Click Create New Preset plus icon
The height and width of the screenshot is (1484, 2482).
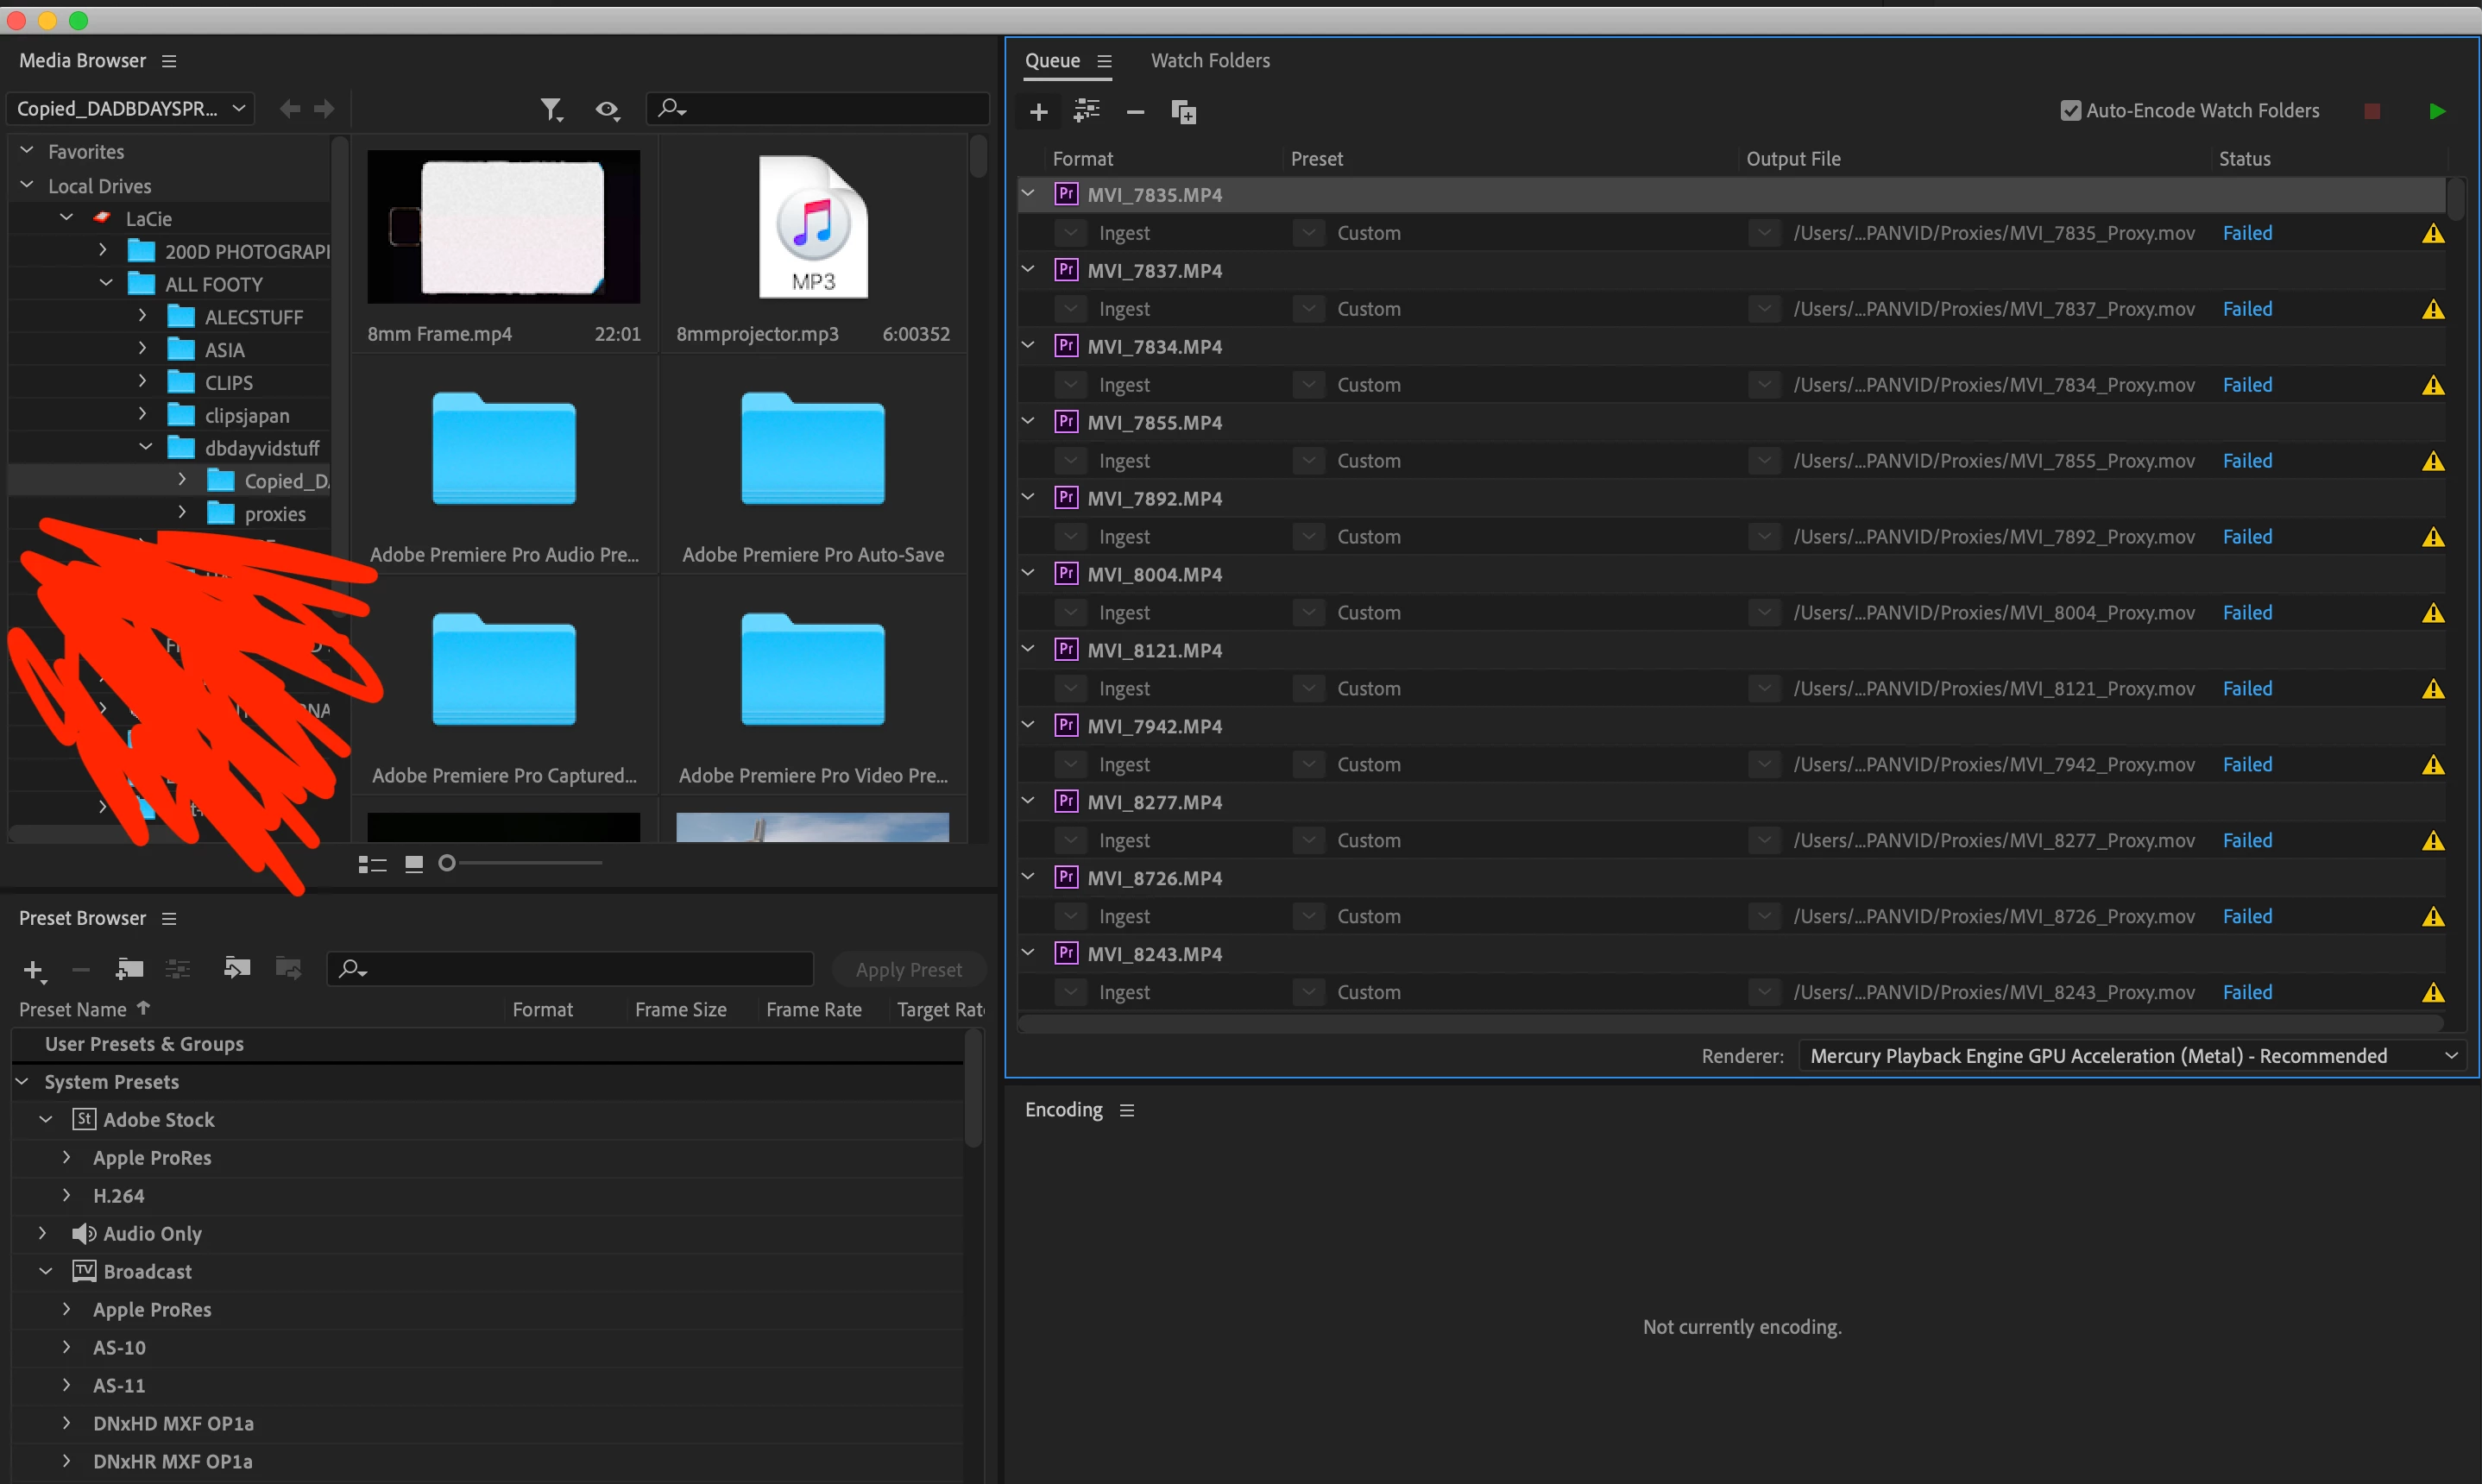pos(33,969)
